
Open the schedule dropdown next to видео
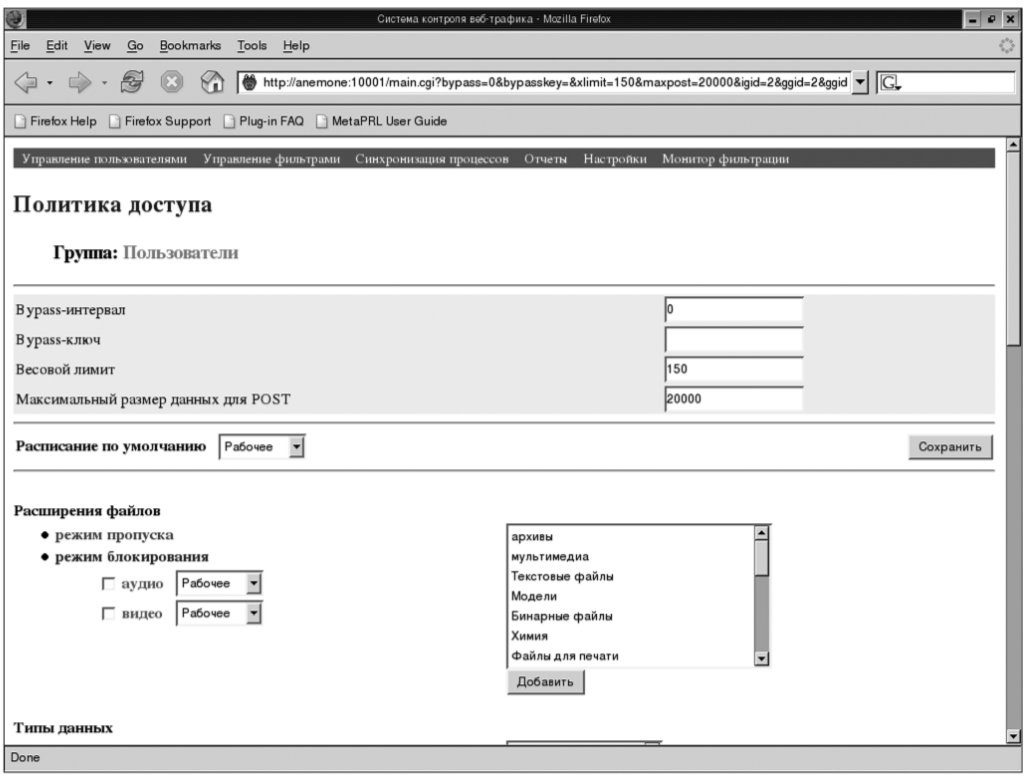219,614
